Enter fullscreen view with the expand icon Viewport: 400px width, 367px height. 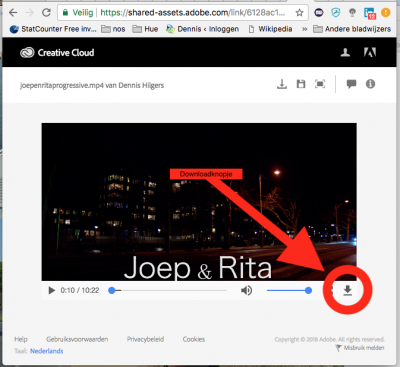(320, 84)
